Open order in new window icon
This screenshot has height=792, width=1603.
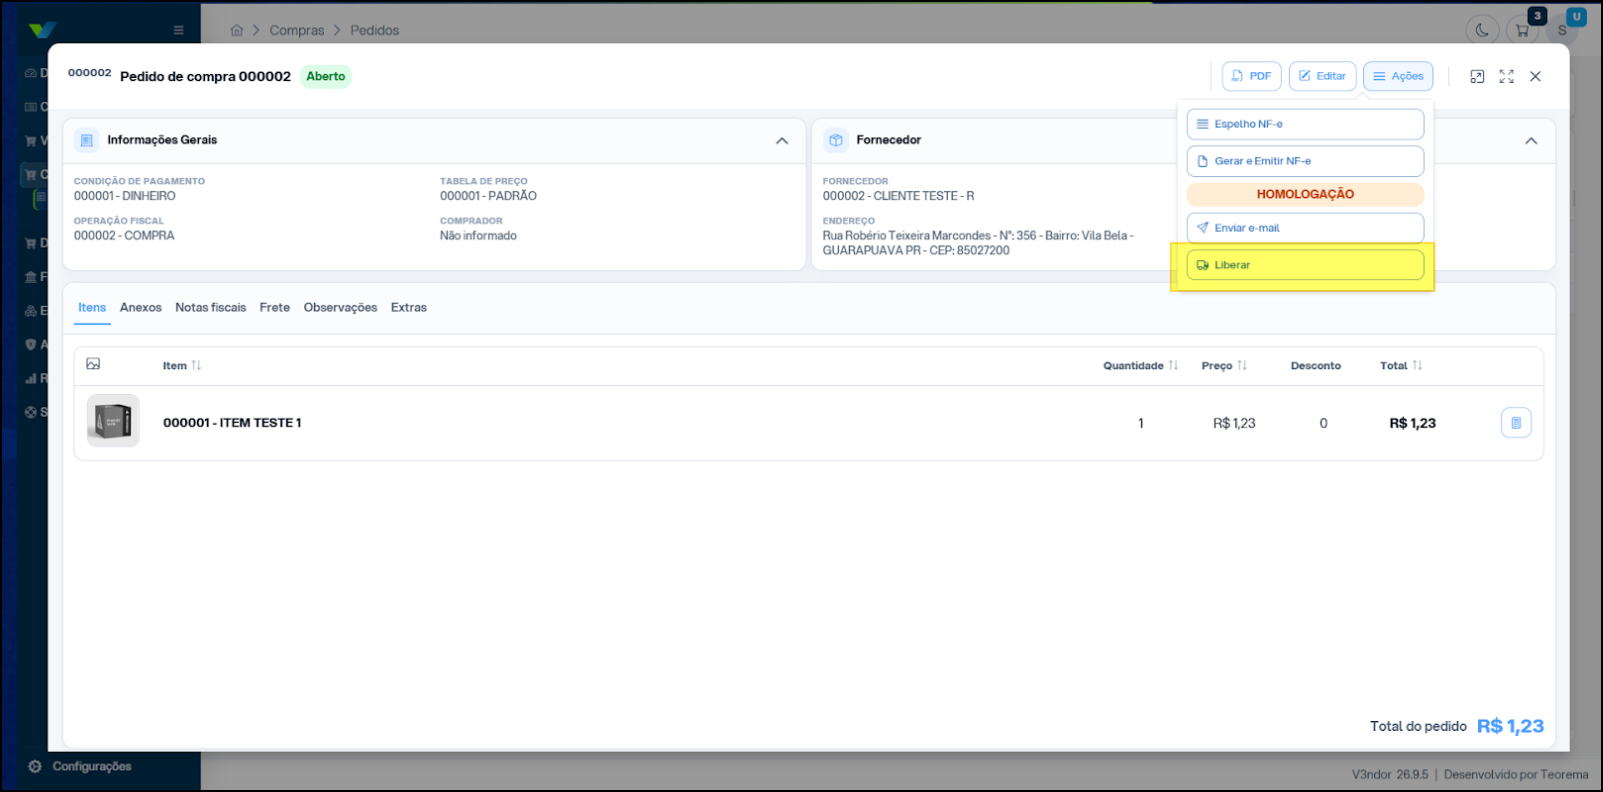(x=1477, y=76)
